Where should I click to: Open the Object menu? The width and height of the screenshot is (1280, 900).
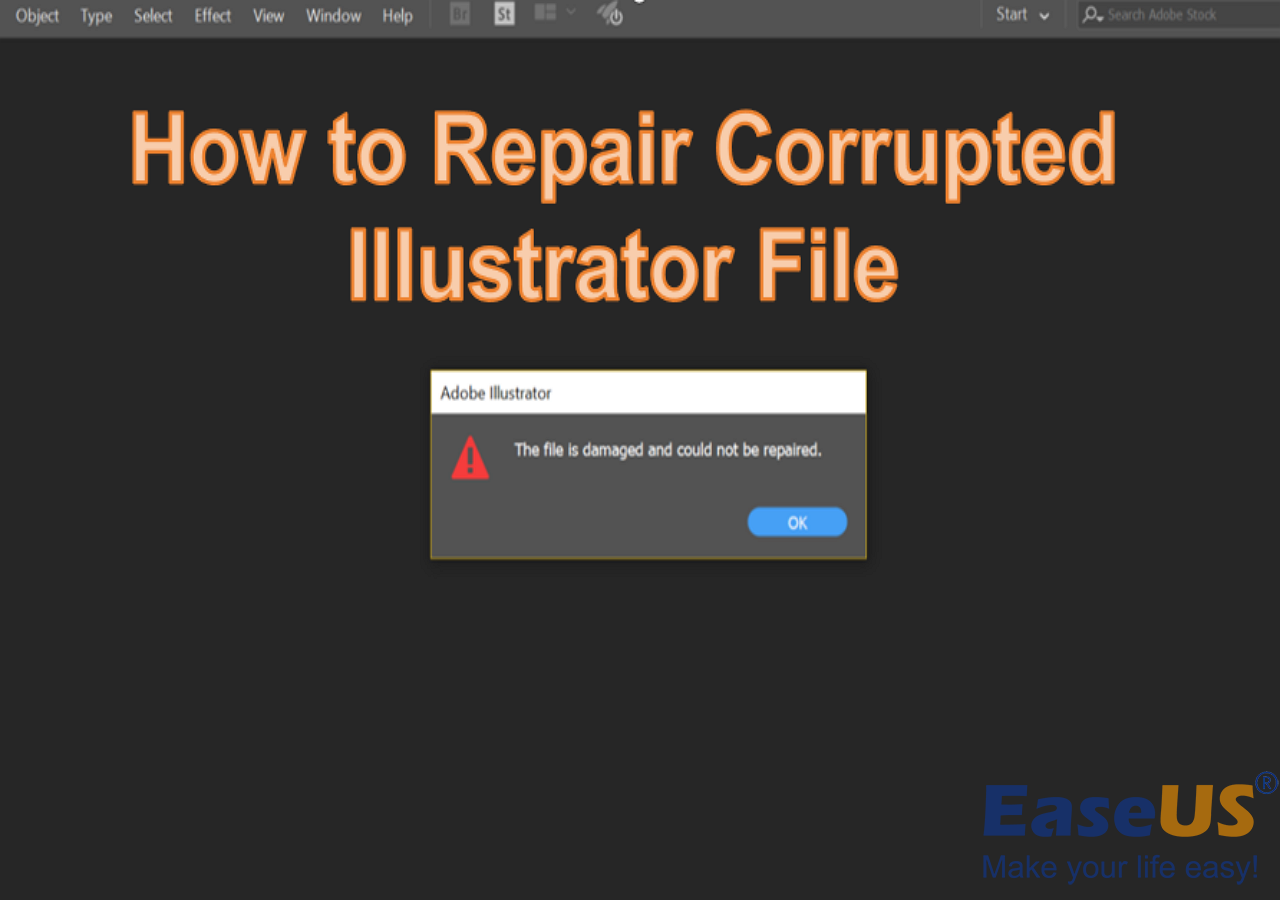36,15
